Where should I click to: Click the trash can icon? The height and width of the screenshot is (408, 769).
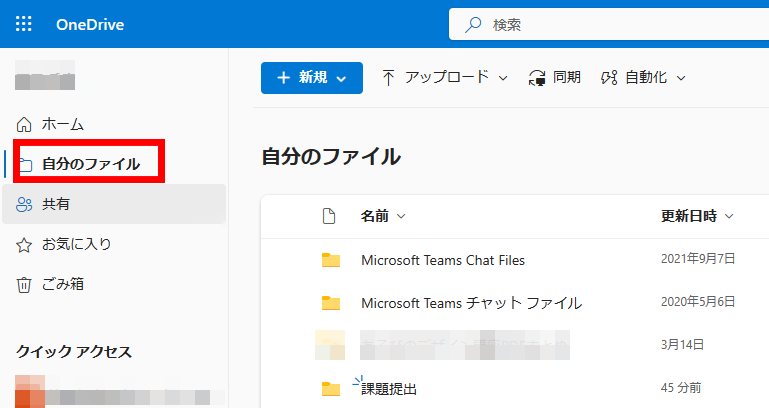coord(24,285)
